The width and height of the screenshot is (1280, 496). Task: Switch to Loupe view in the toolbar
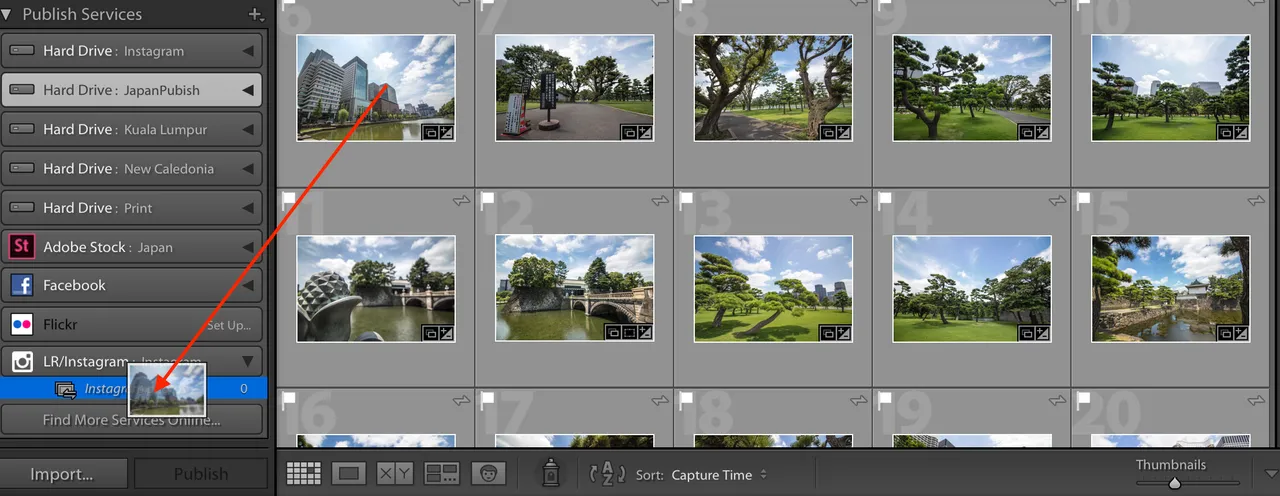coord(349,474)
